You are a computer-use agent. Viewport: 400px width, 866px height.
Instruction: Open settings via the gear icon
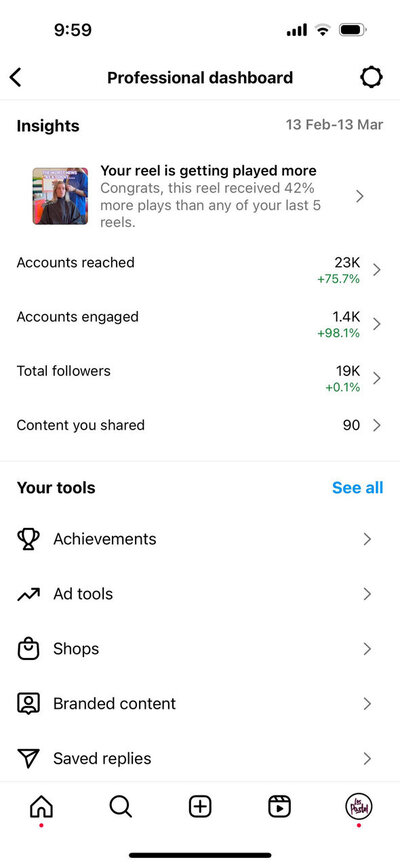[371, 77]
